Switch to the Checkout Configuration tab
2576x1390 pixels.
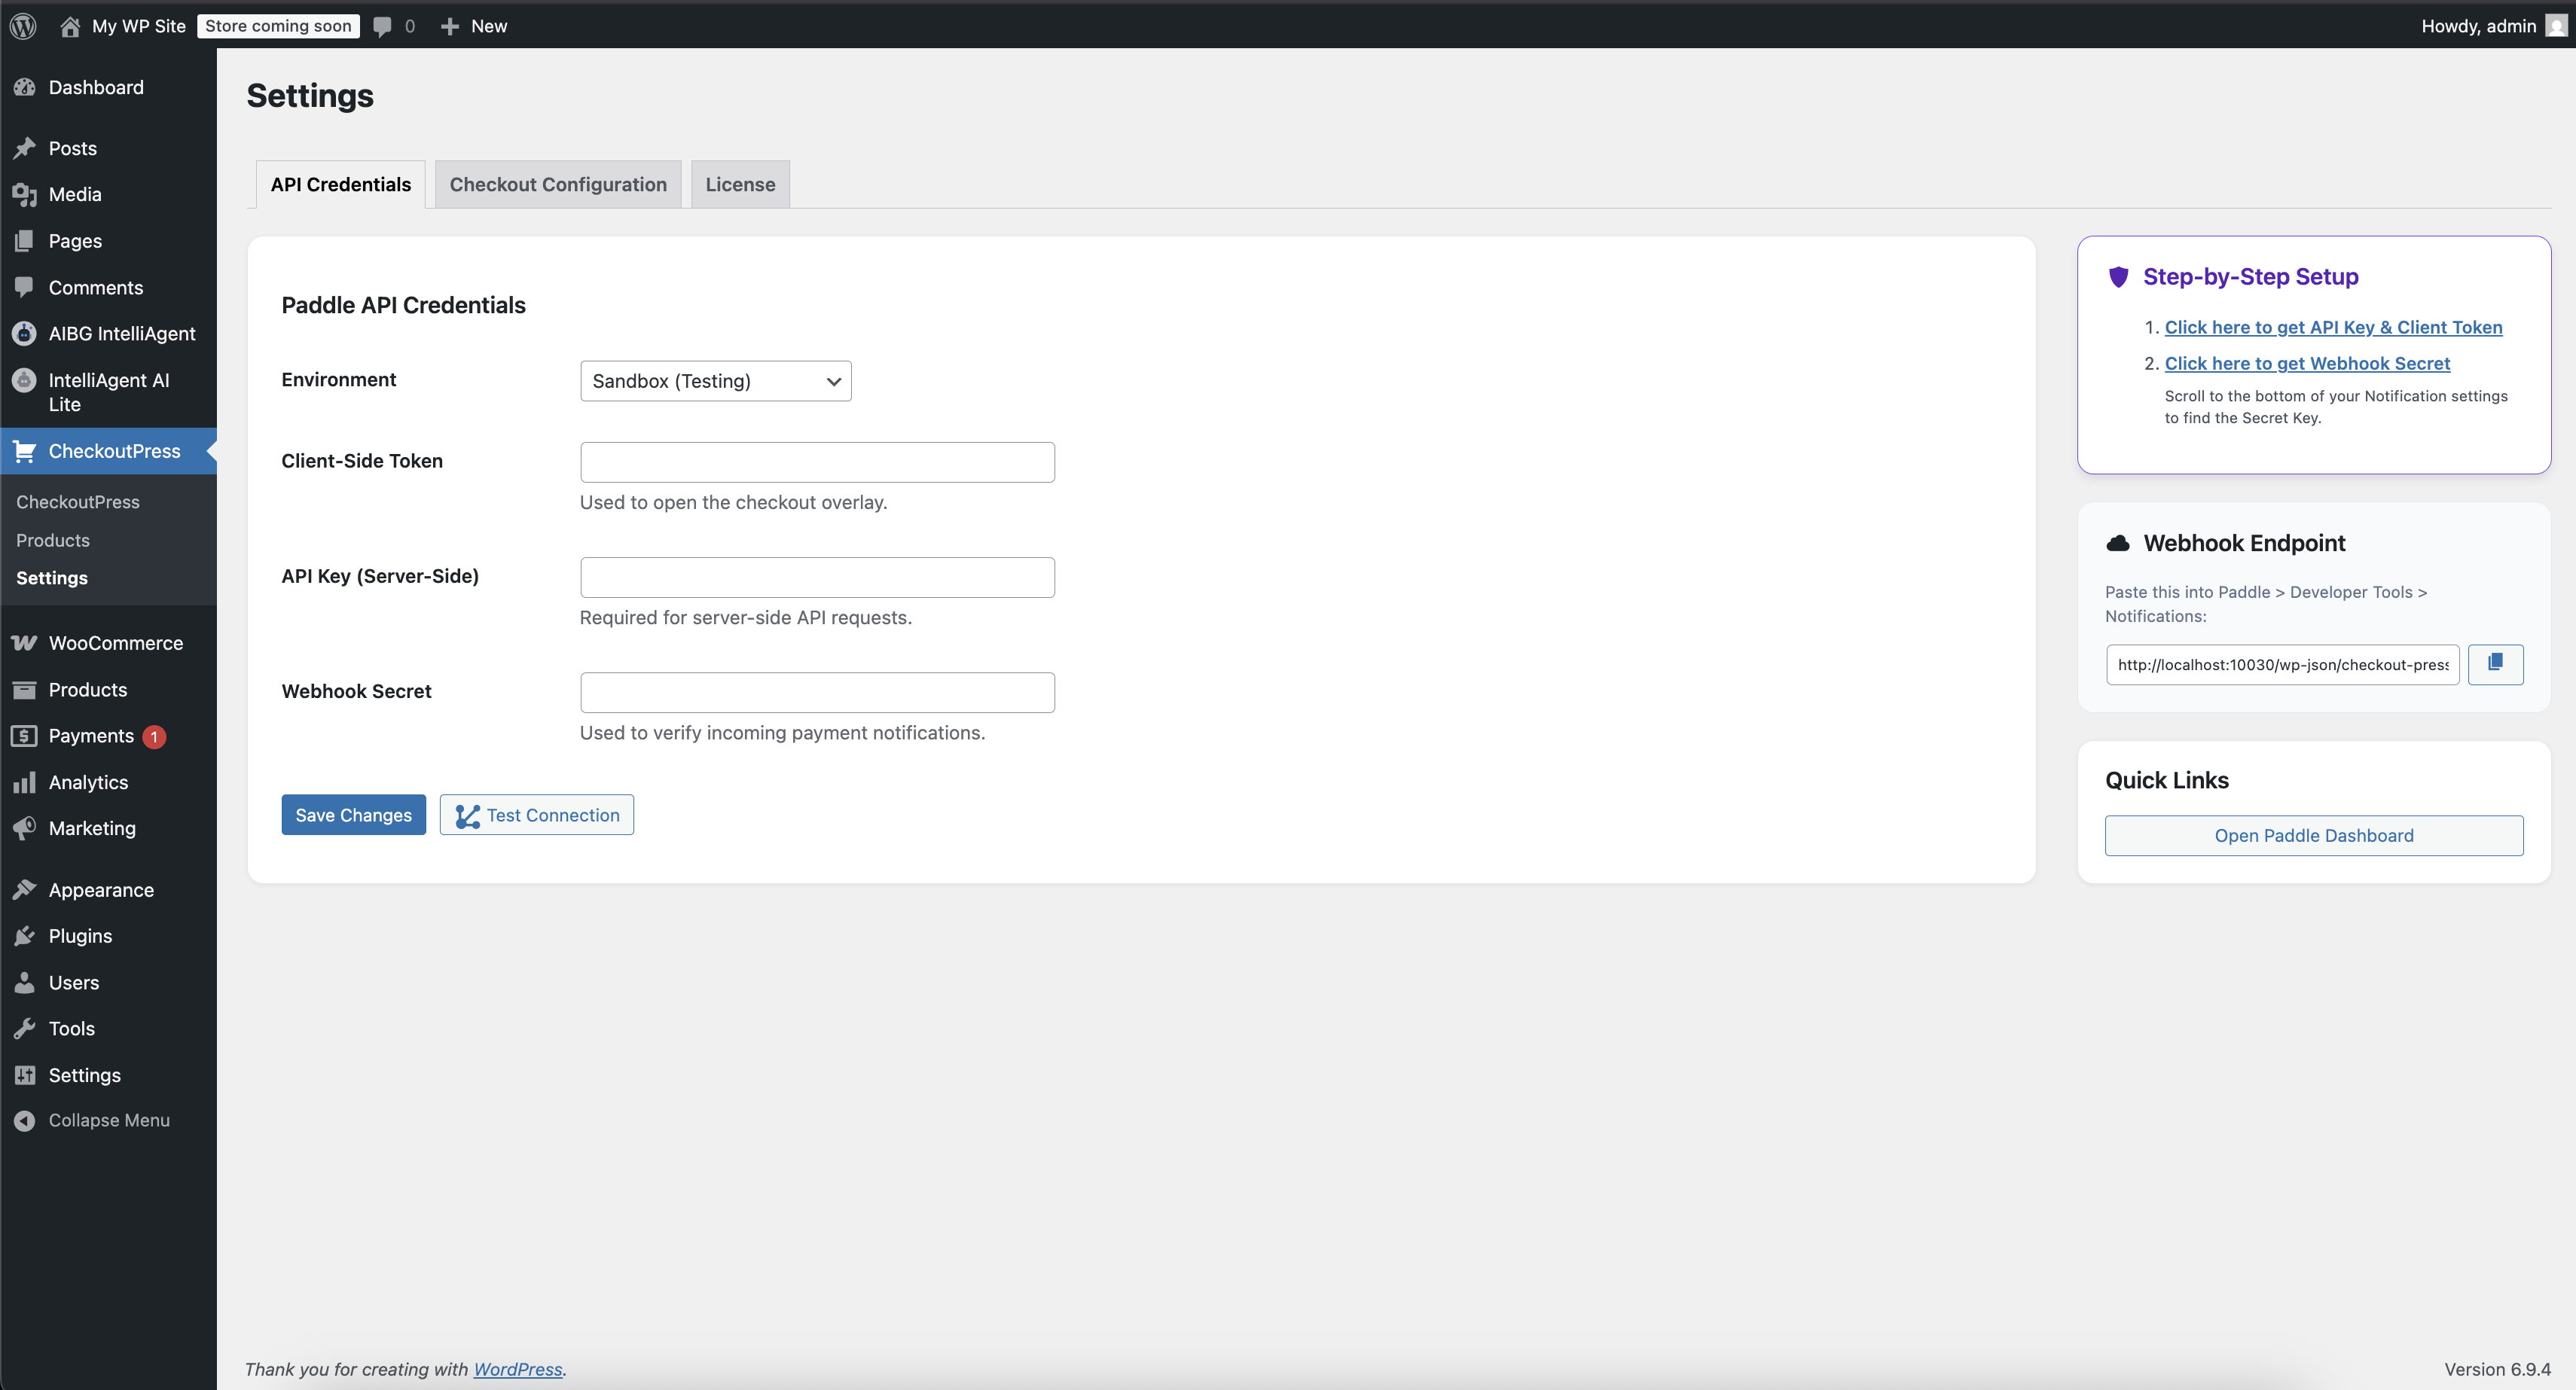point(558,184)
